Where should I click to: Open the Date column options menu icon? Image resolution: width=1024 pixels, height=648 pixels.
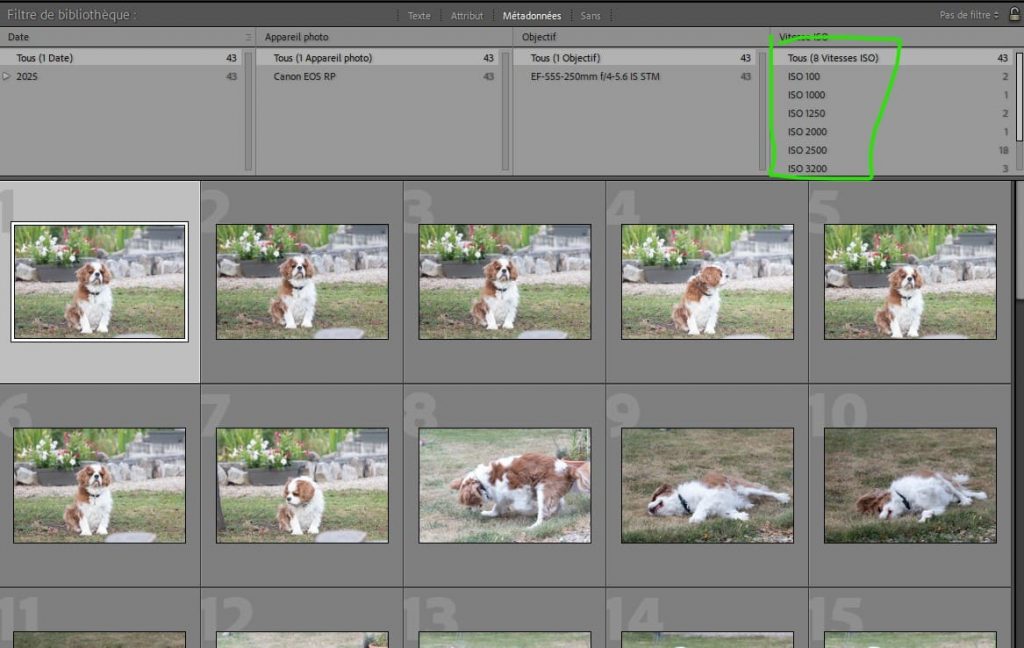pyautogui.click(x=247, y=37)
